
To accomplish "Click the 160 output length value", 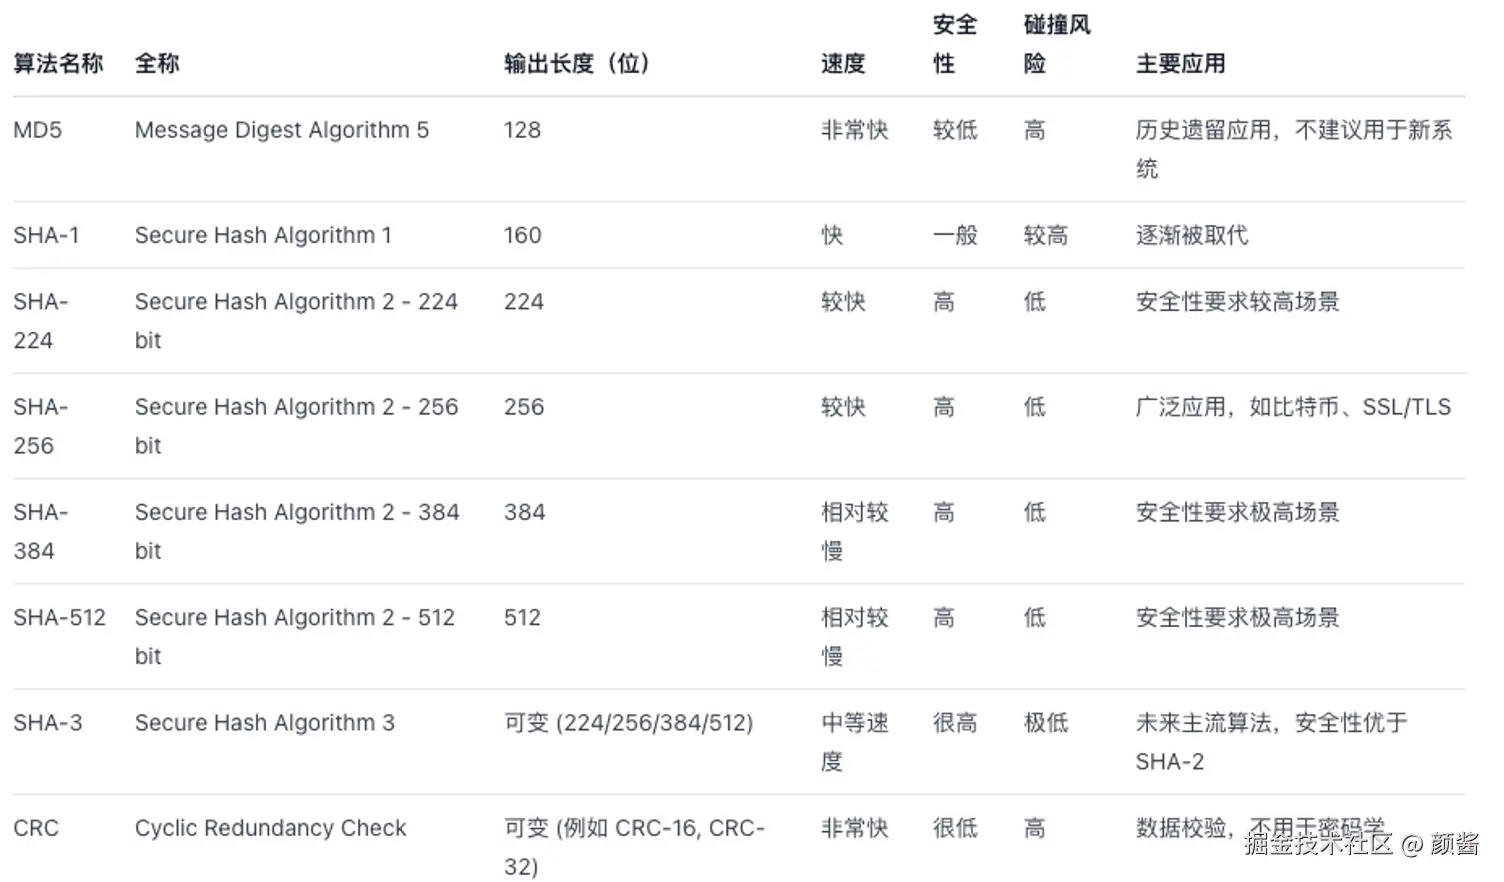I will click(x=522, y=235).
